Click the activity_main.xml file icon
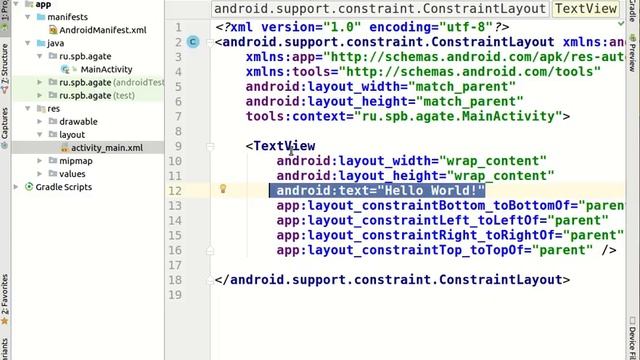Screen dimensions: 640x360 point(64,148)
